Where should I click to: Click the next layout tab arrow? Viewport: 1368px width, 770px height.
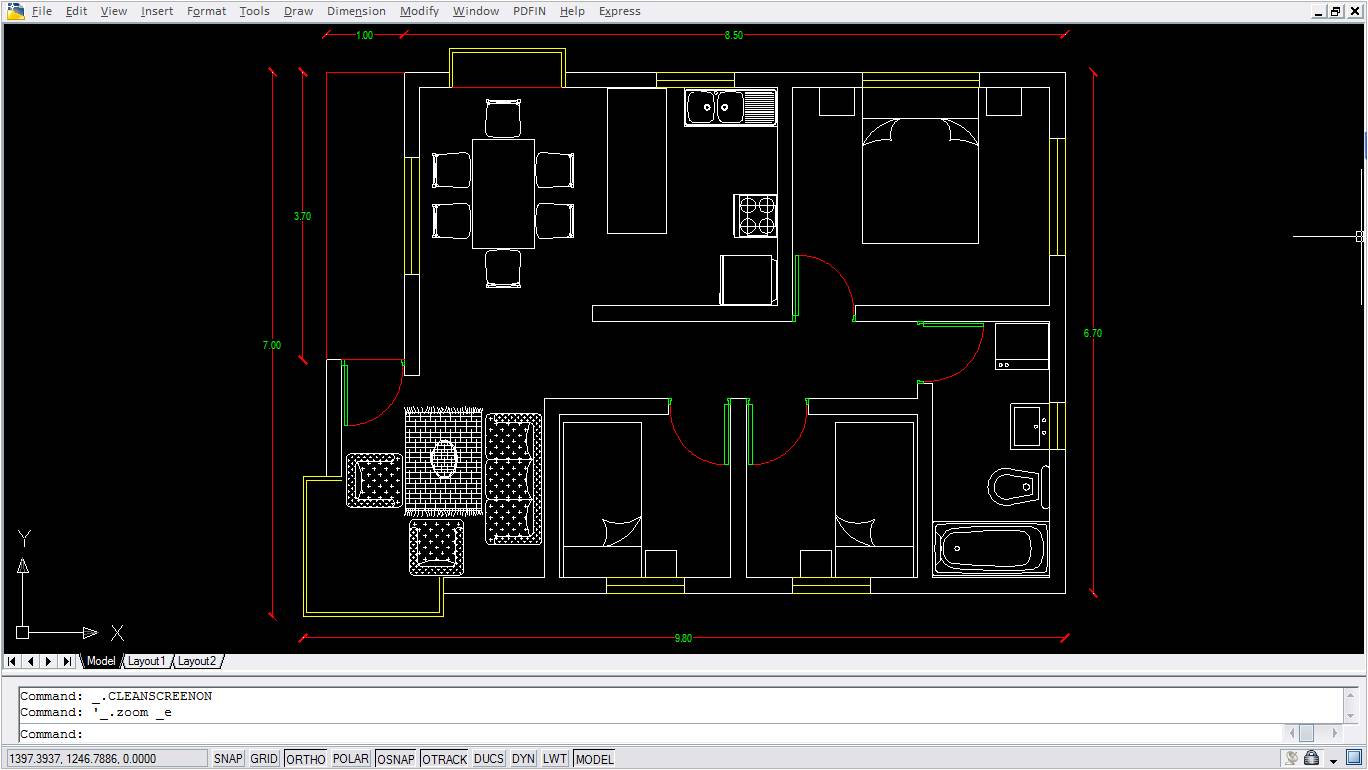(x=48, y=661)
